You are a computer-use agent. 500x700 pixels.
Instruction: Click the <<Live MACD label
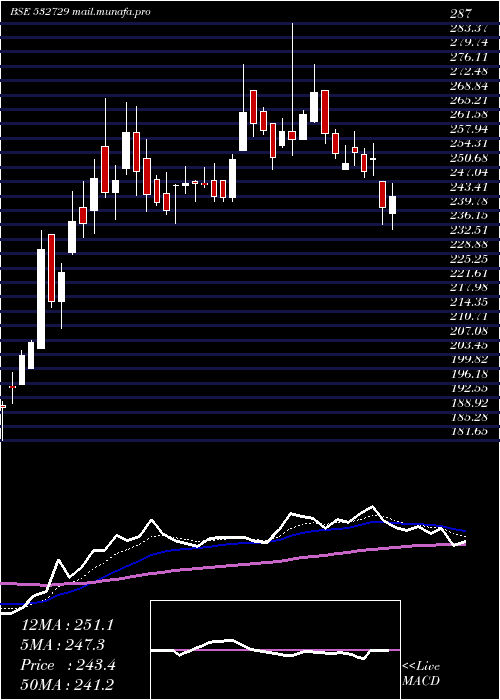click(421, 673)
